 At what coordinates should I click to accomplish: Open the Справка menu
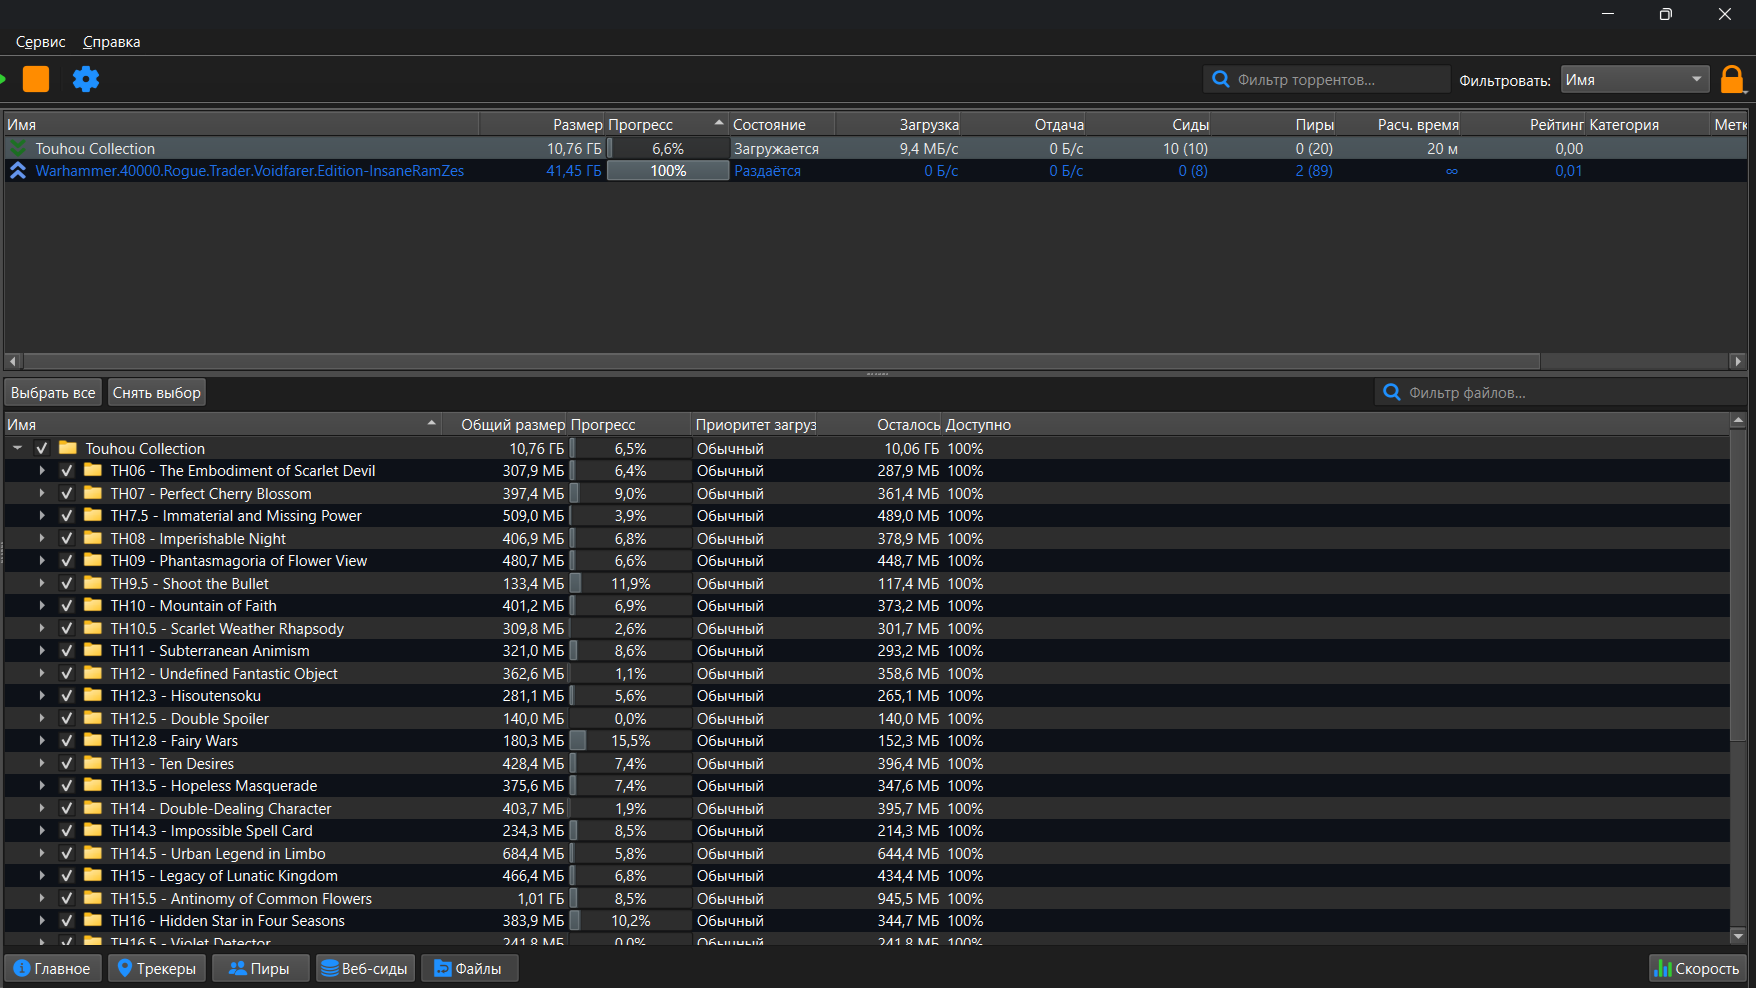111,42
